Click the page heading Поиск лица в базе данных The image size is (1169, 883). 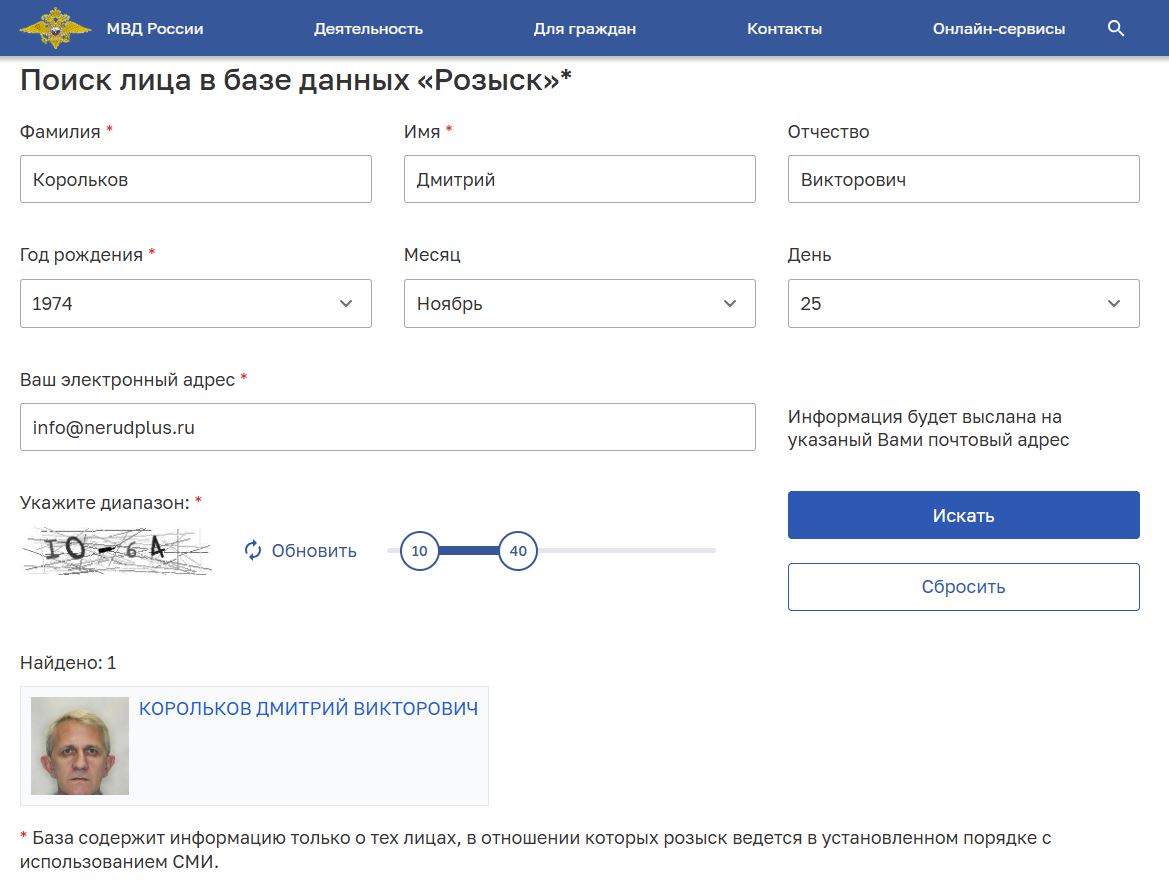click(295, 80)
